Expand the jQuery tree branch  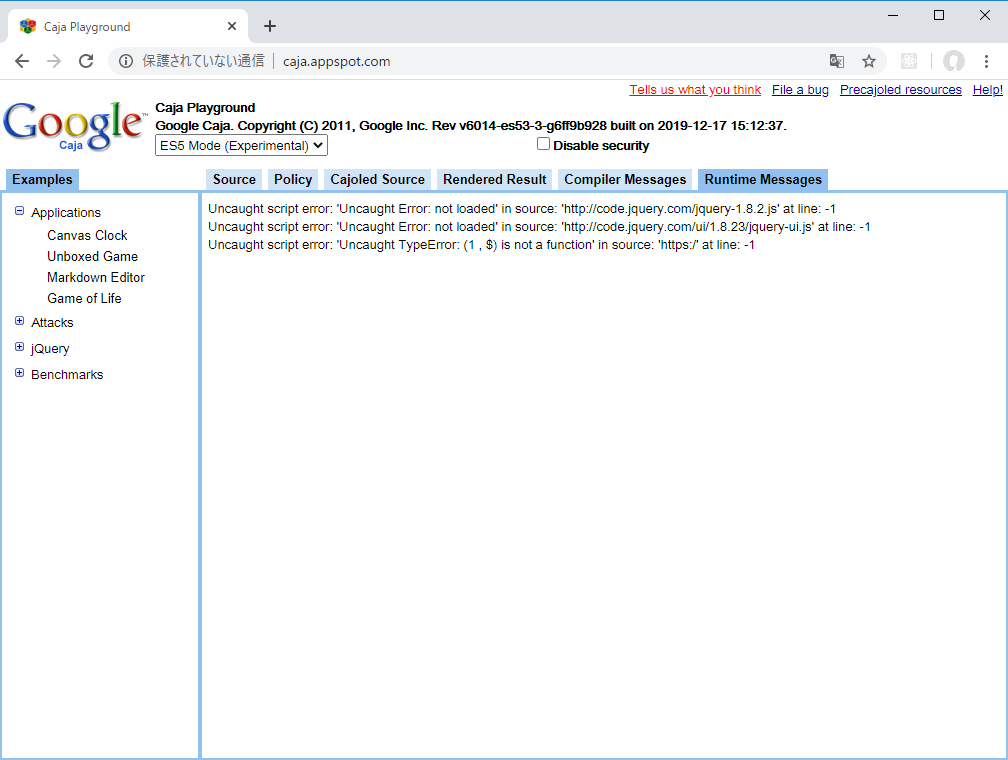(x=18, y=348)
